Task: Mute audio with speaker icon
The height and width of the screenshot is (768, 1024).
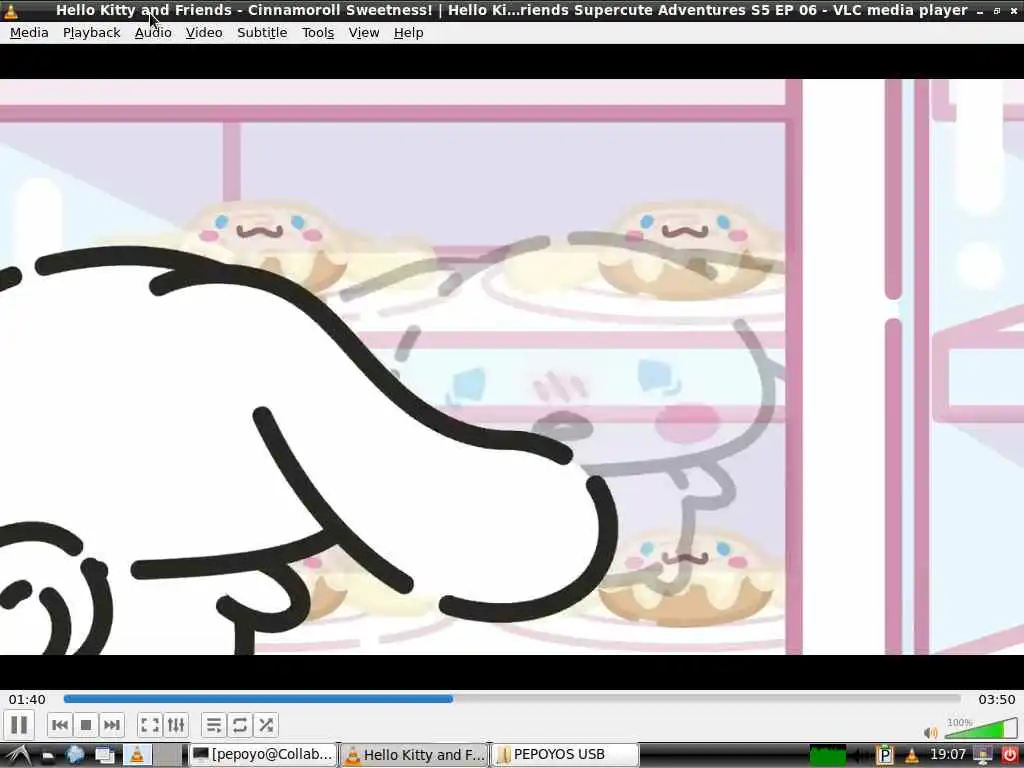Action: (931, 732)
